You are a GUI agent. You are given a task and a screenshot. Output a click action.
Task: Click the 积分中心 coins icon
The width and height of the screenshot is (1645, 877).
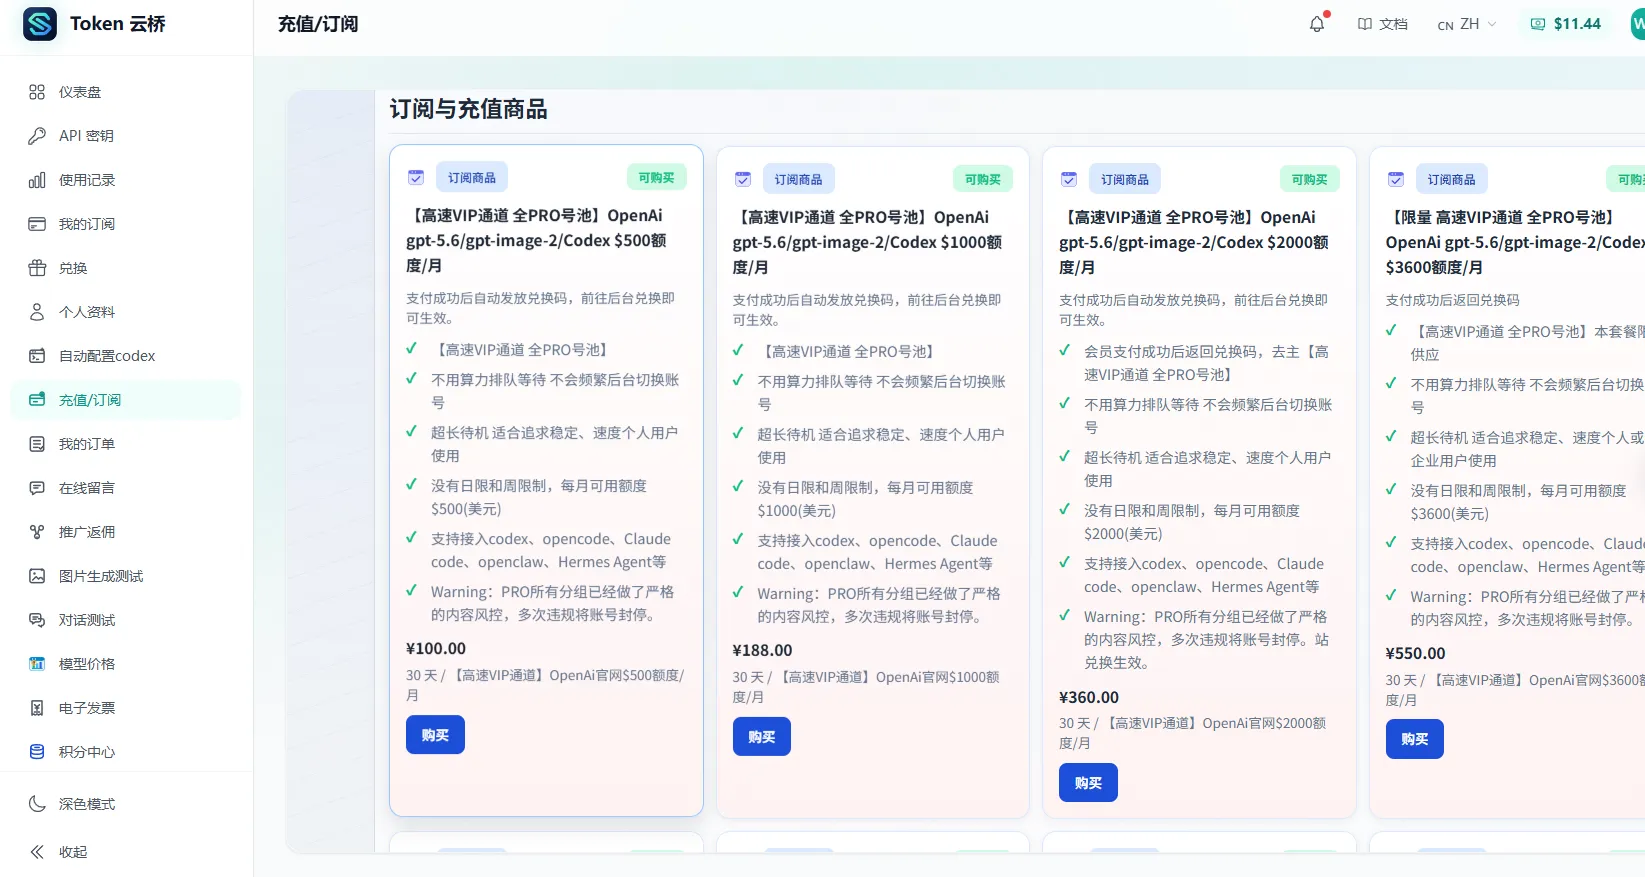37,752
